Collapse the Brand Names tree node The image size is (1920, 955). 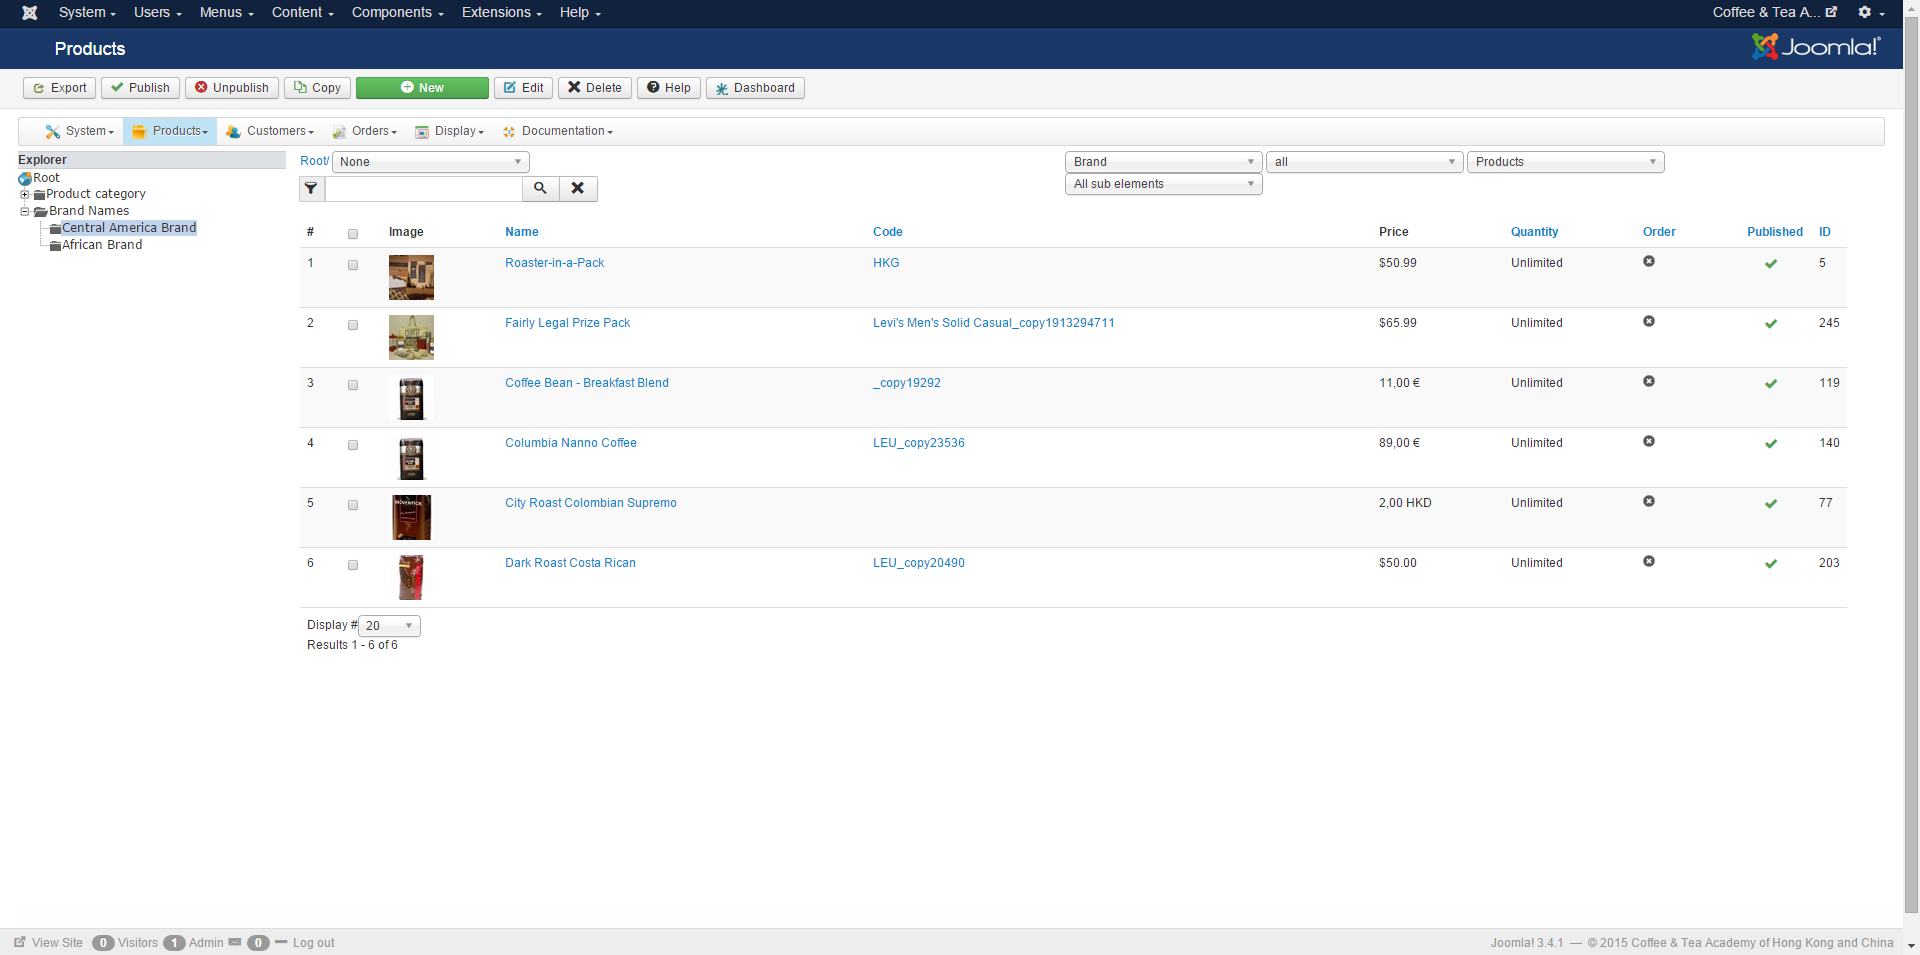point(25,211)
